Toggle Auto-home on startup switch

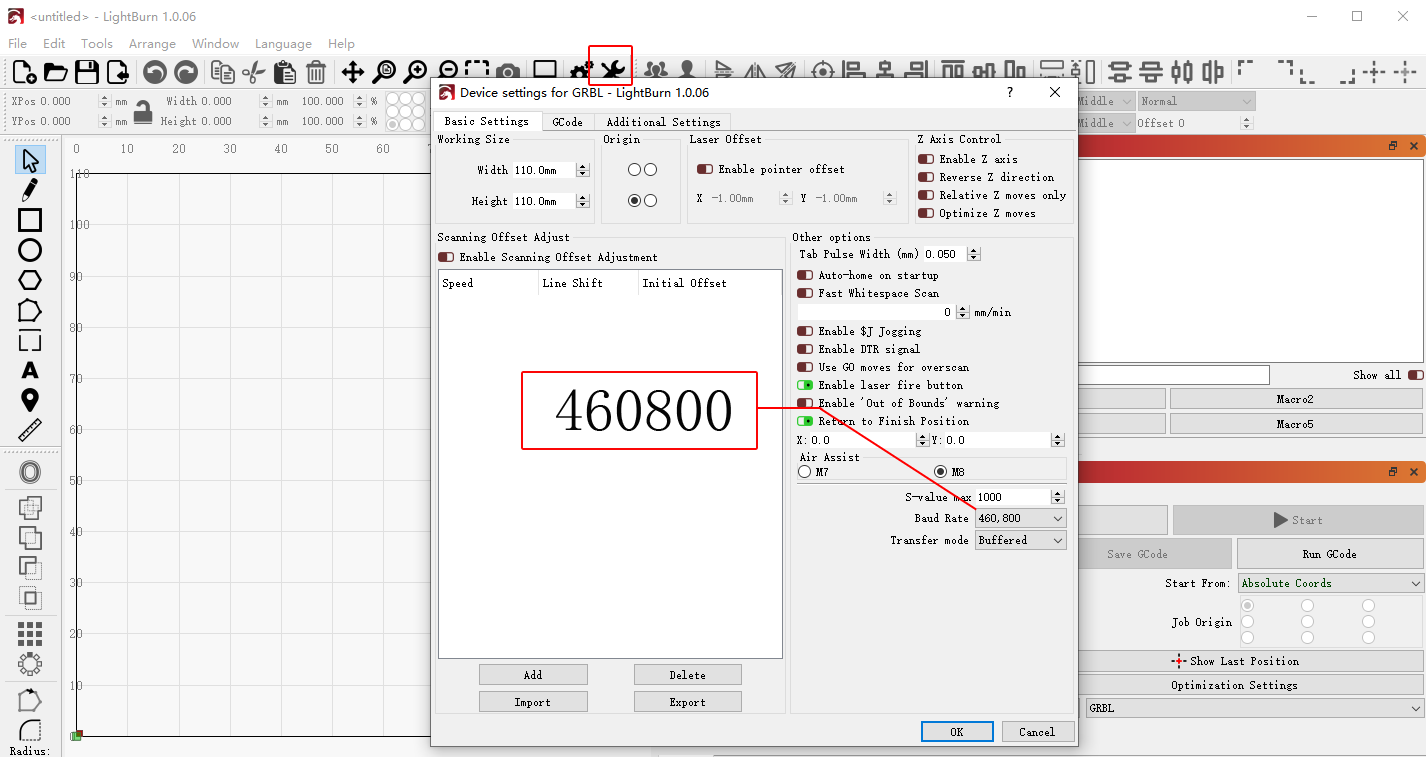click(805, 275)
